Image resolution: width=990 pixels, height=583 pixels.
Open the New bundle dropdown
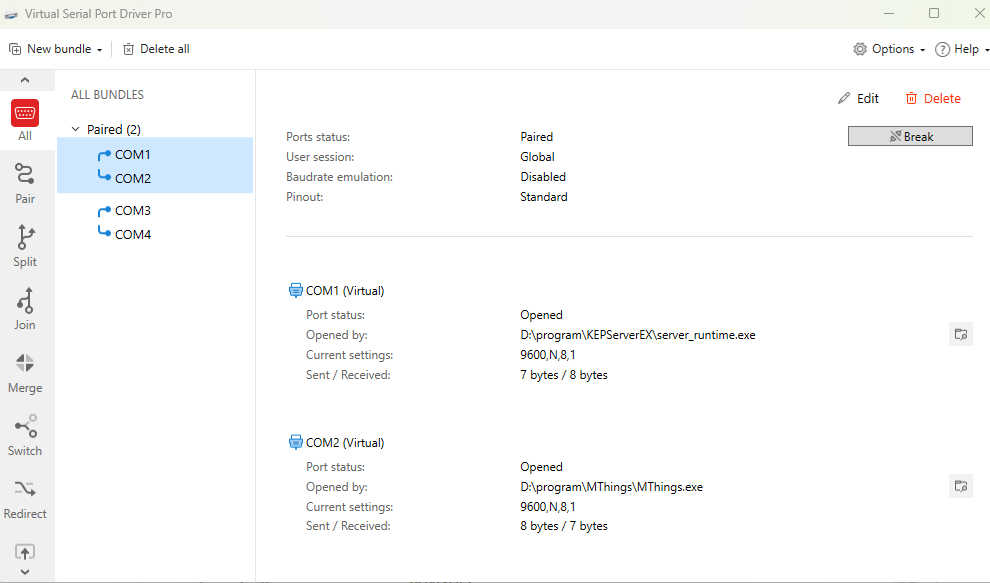click(x=55, y=48)
